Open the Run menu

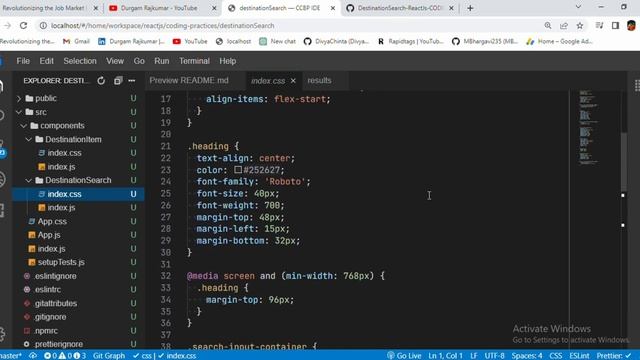[161, 61]
